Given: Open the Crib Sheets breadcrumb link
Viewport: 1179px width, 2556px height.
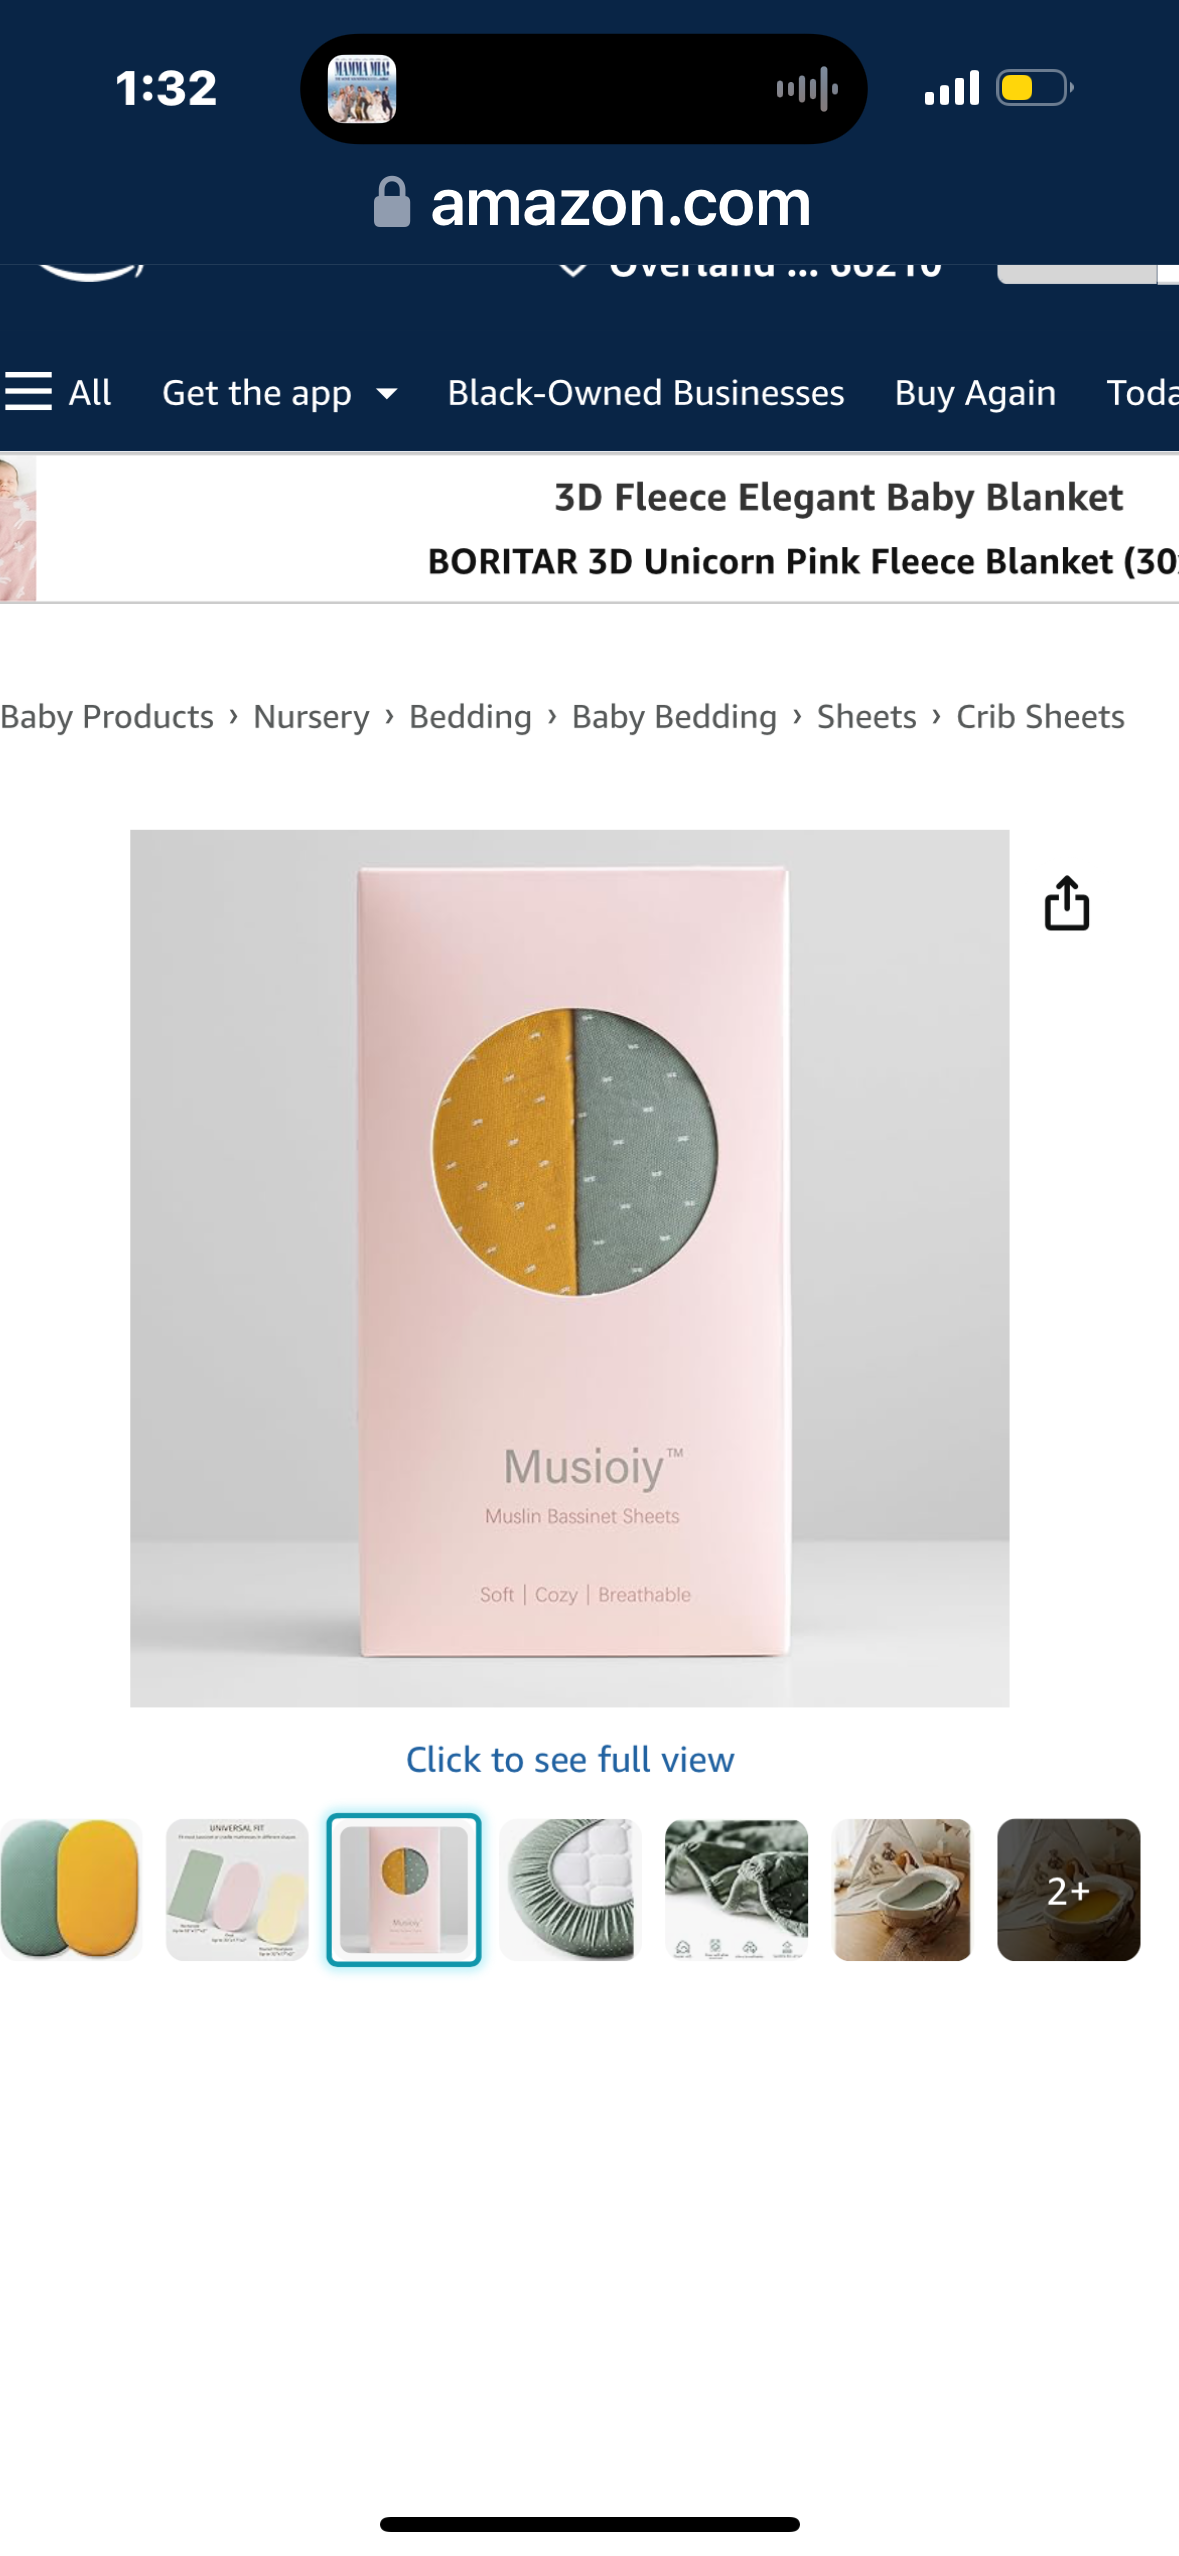Looking at the screenshot, I should [x=1040, y=717].
